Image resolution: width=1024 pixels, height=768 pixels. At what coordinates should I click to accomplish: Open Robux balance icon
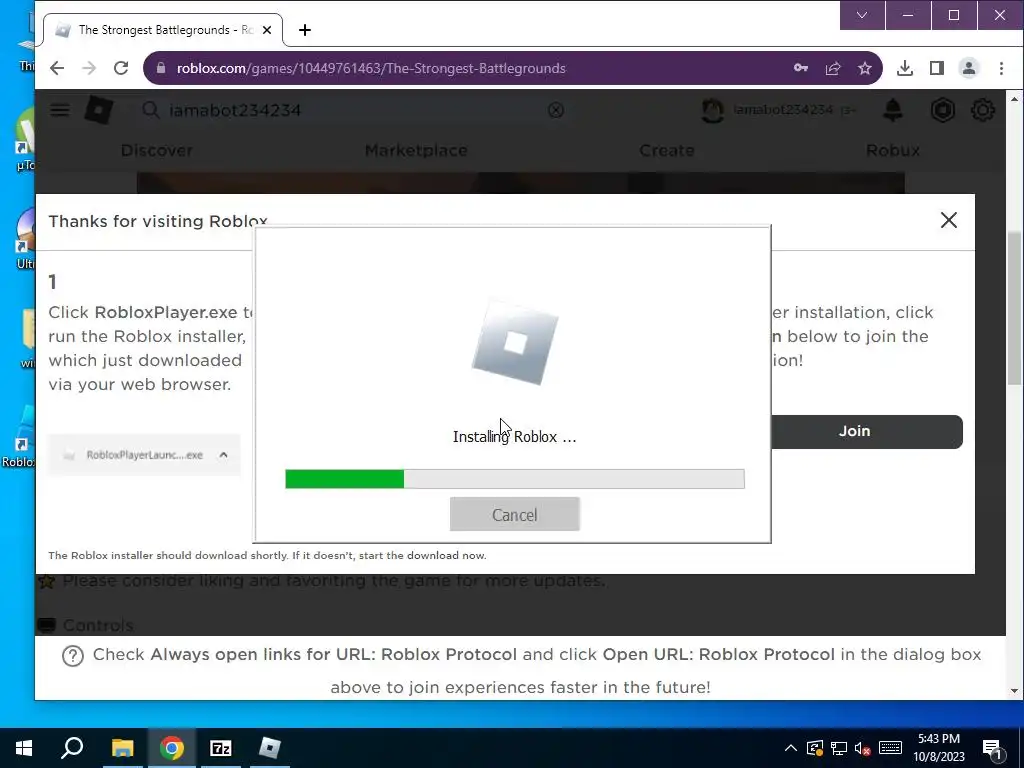pyautogui.click(x=942, y=110)
